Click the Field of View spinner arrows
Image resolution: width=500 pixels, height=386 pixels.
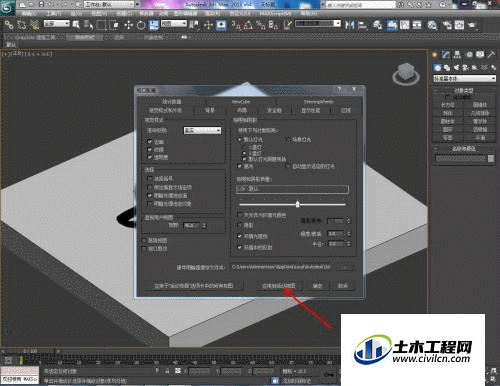(204, 225)
